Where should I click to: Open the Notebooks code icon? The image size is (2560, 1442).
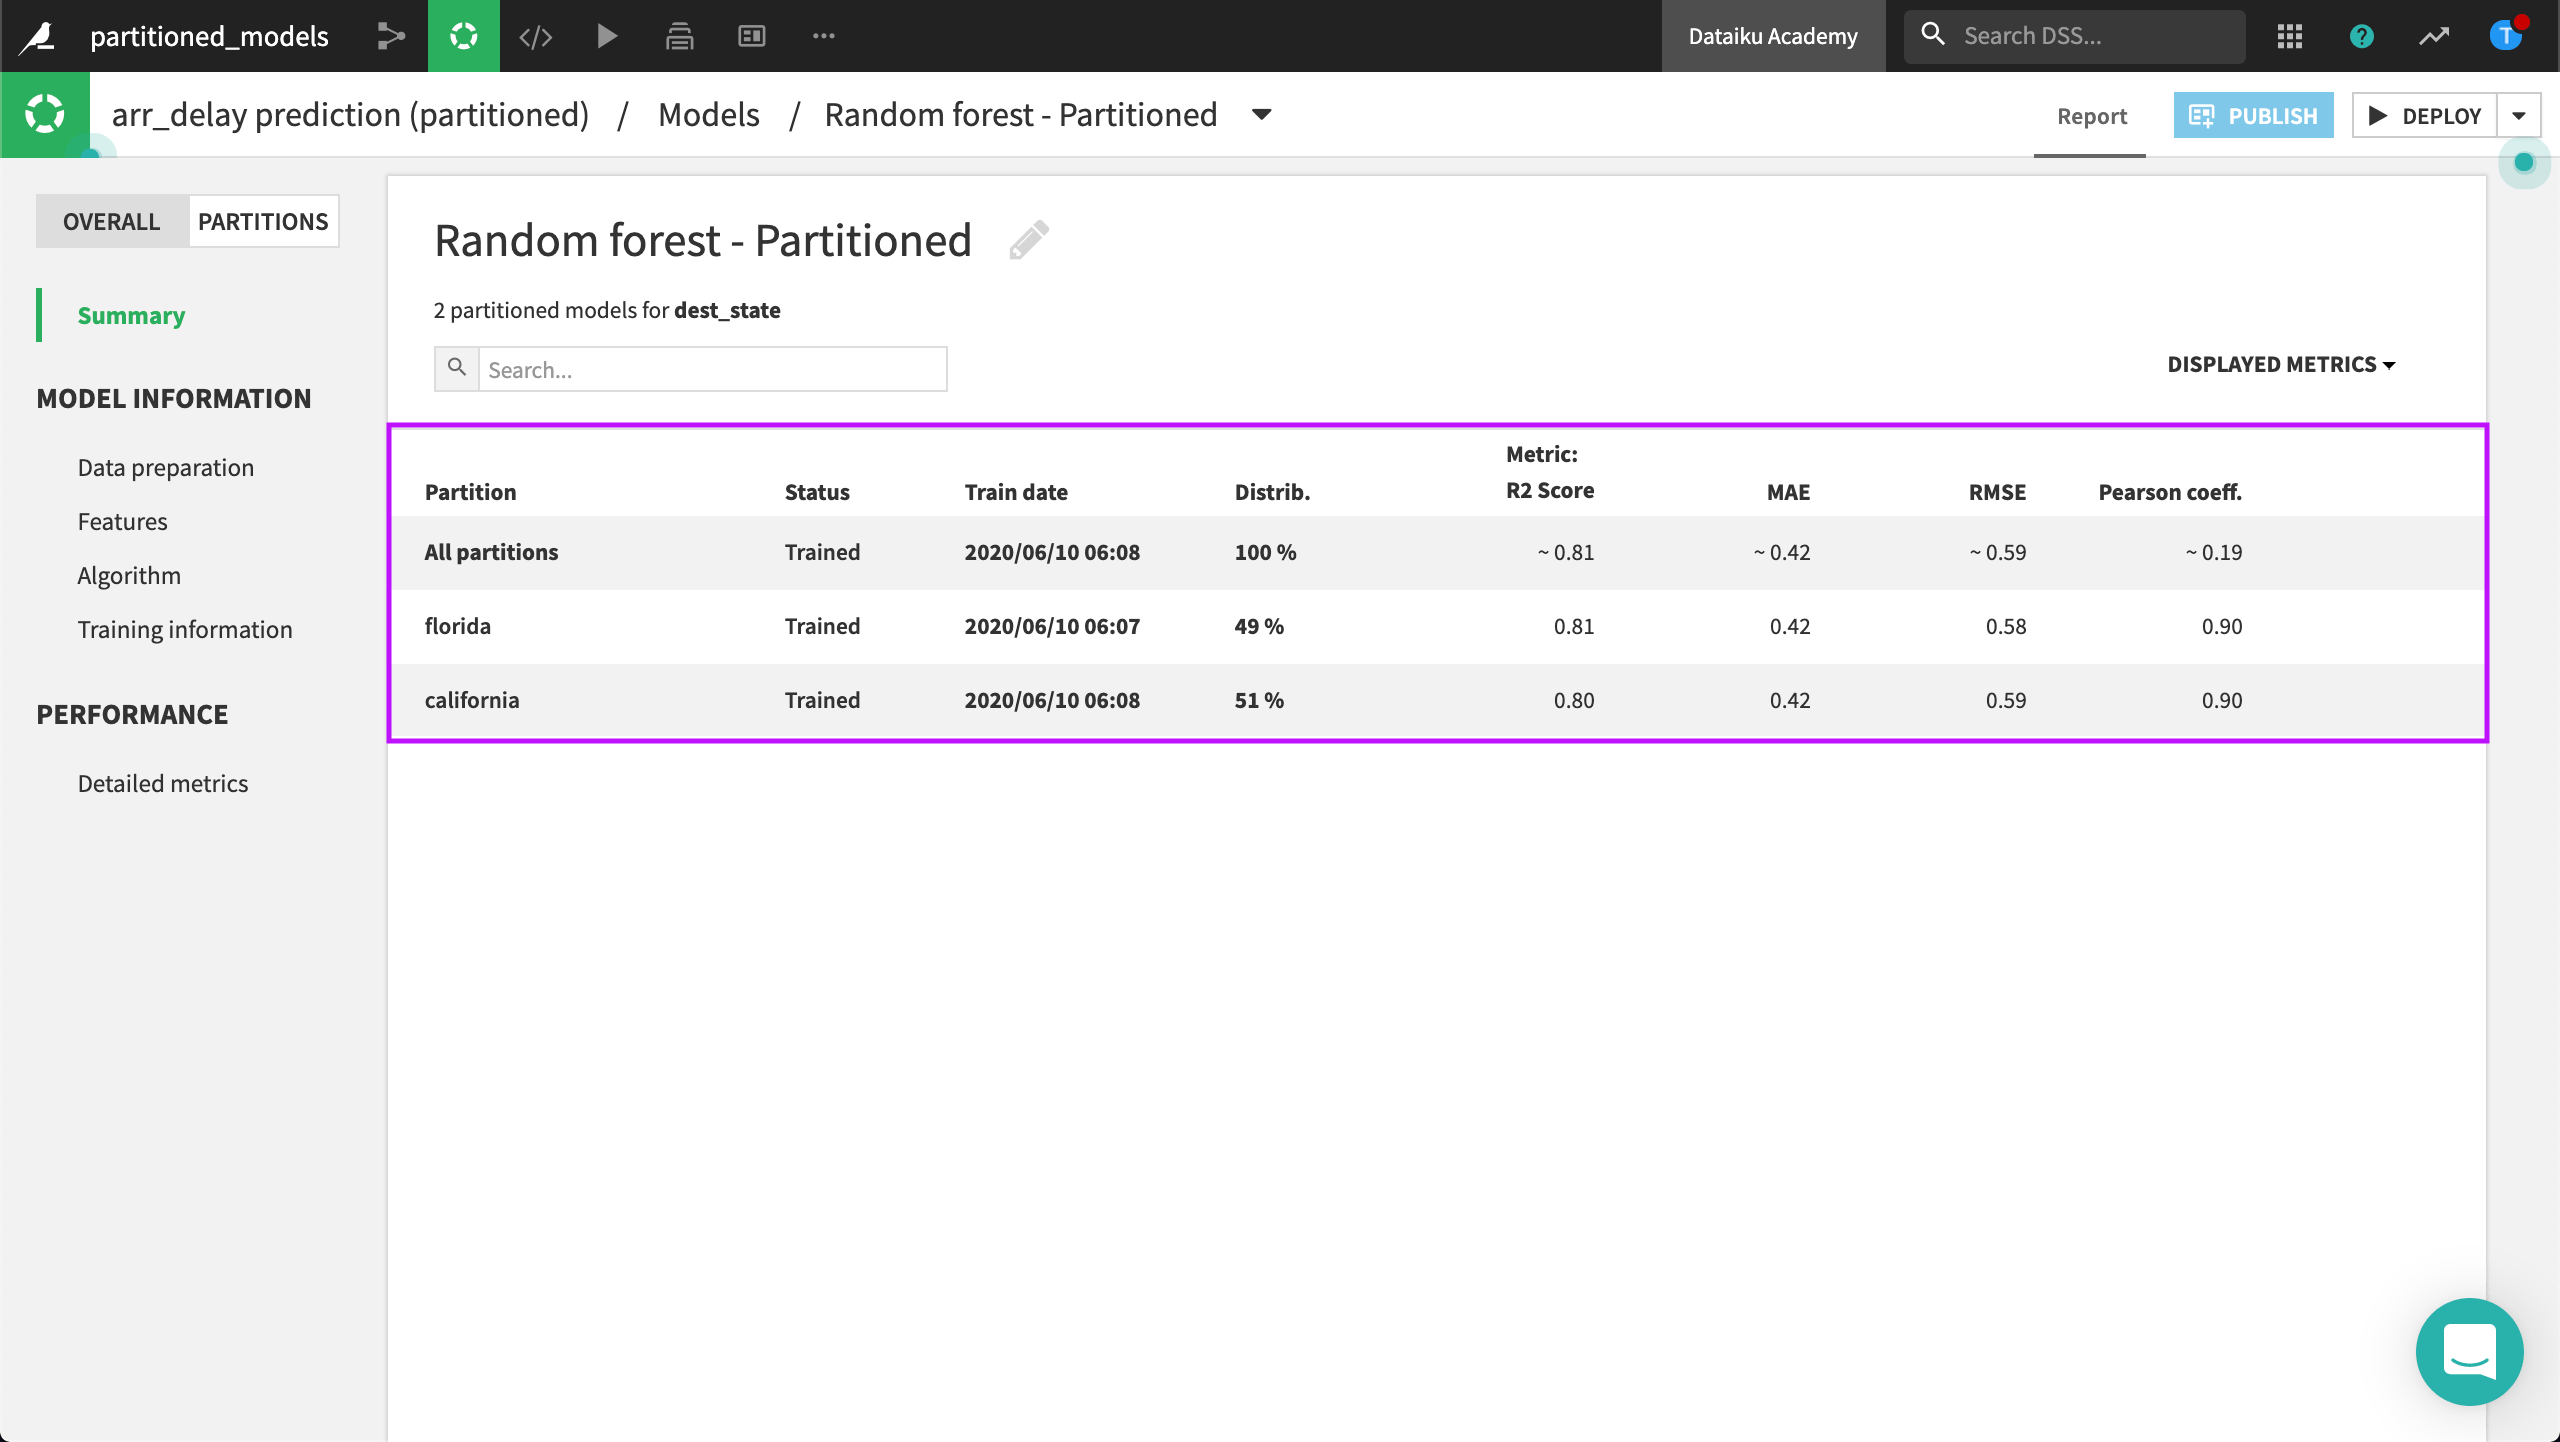click(x=536, y=36)
